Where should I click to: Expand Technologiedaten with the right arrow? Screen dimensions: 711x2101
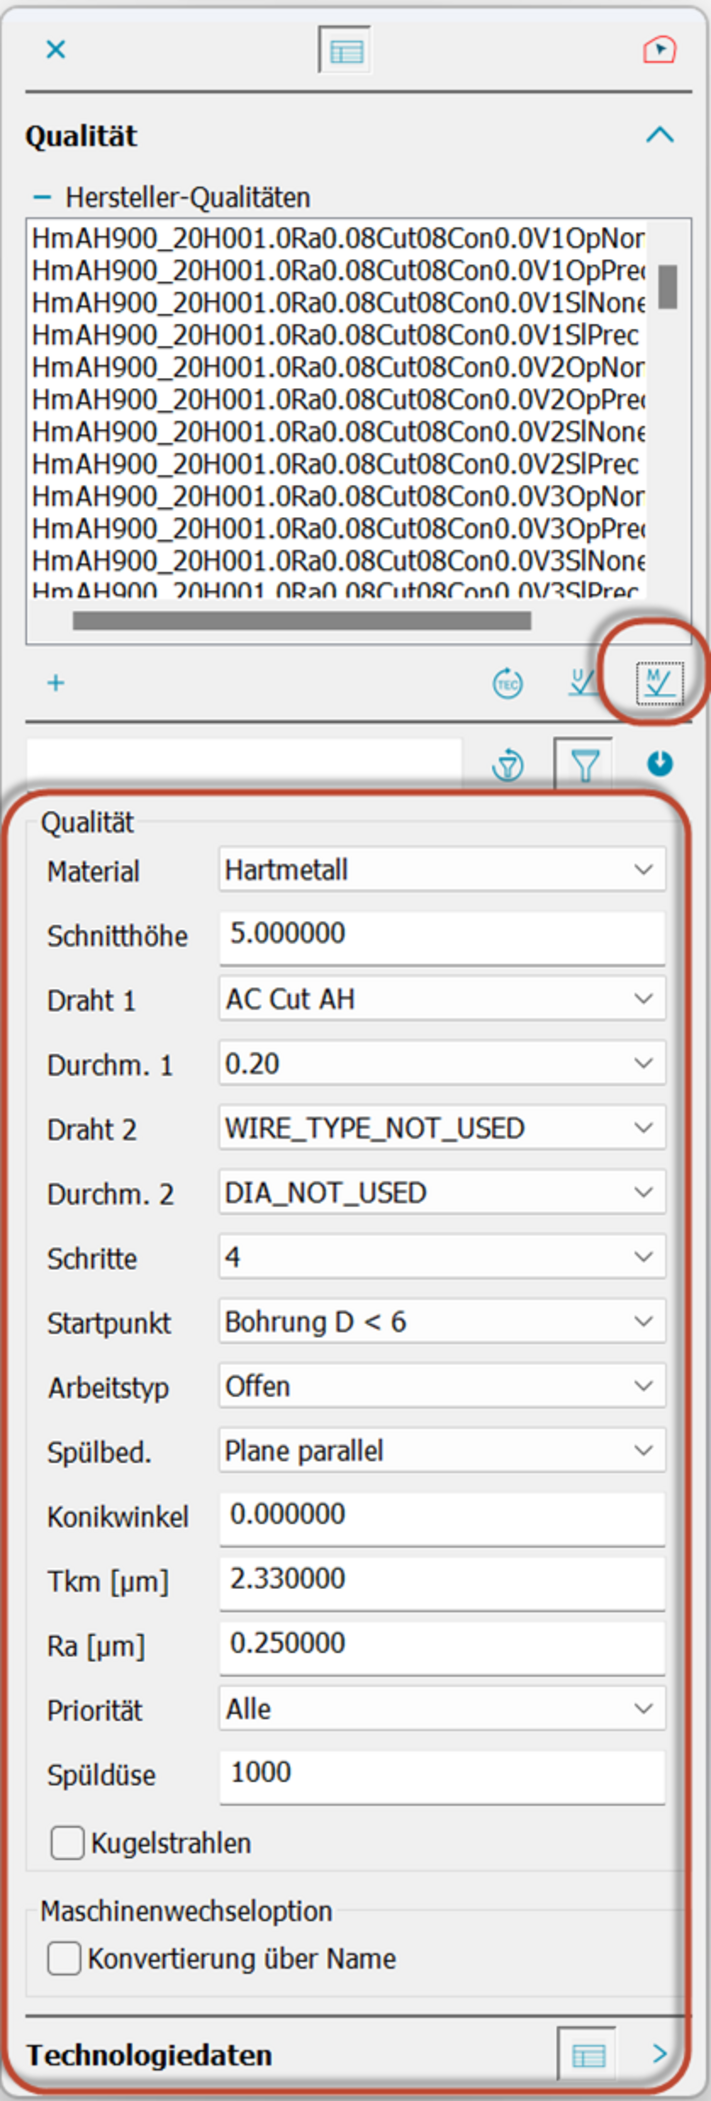pyautogui.click(x=659, y=2054)
